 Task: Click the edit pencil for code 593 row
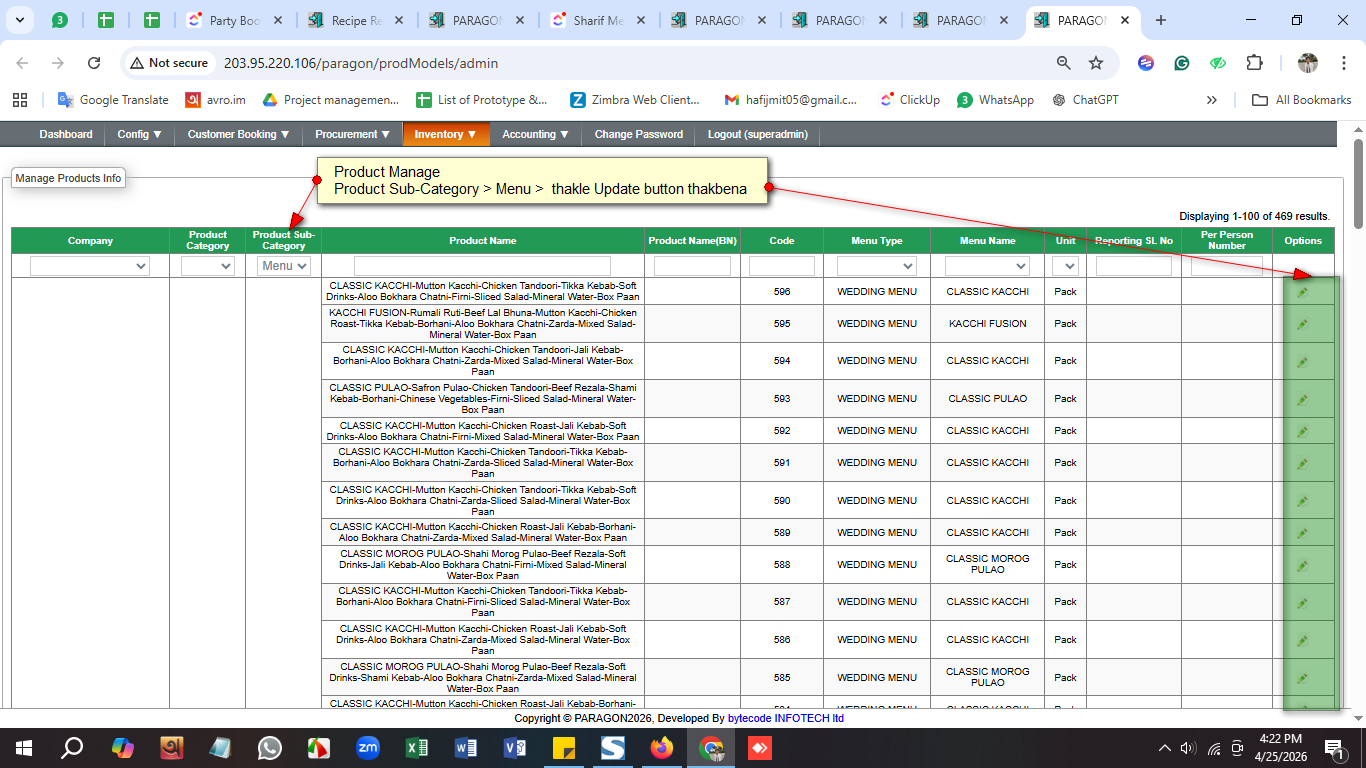pyautogui.click(x=1302, y=399)
